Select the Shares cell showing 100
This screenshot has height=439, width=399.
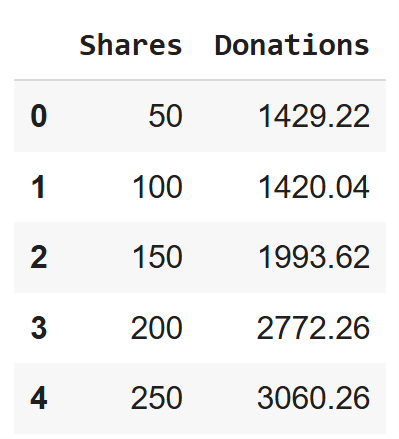[157, 187]
